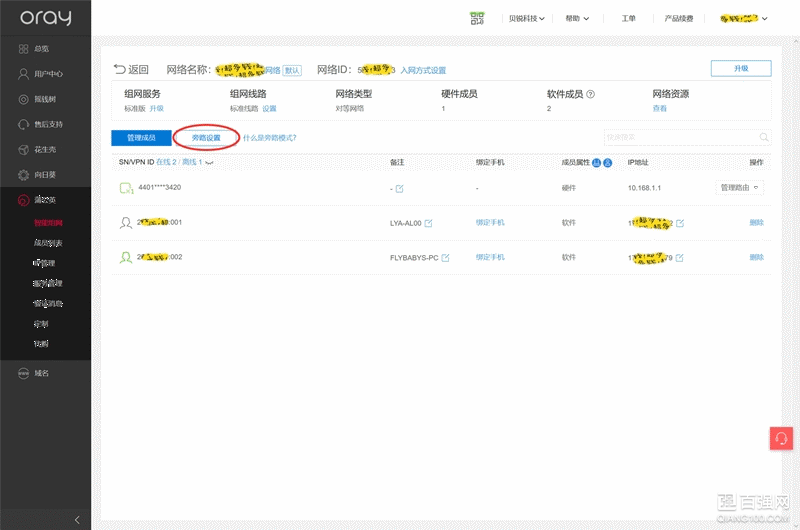Click 绑定手机 for FLYBABYS-PC row

pos(490,257)
